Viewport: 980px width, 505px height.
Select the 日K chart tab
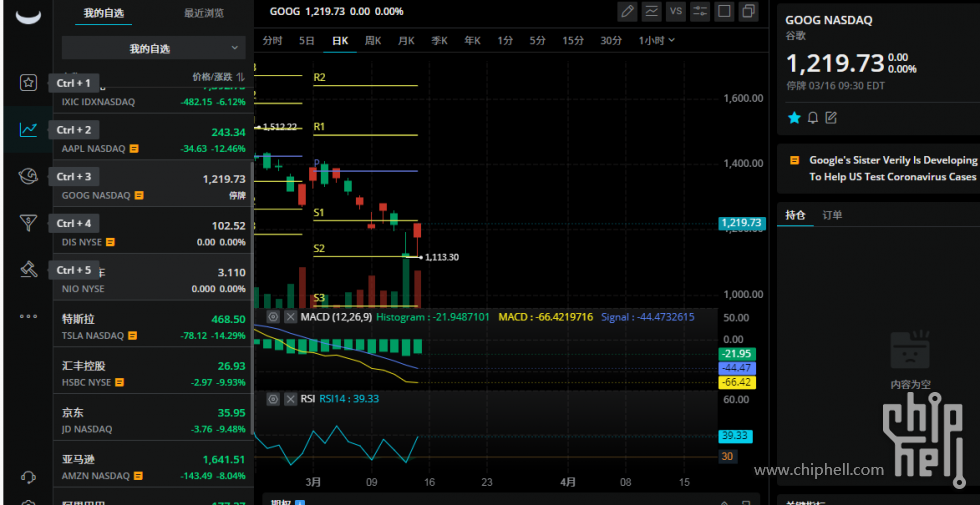coord(340,40)
